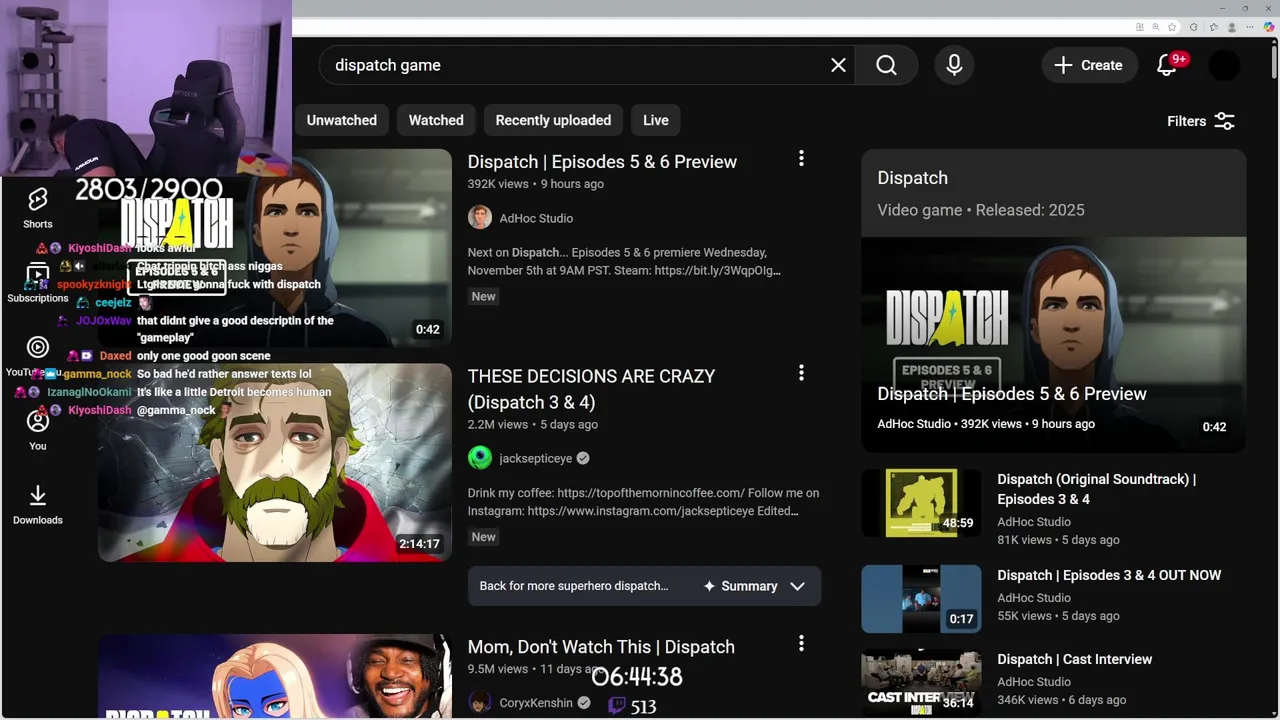The image size is (1280, 720).
Task: Click the CoryxKenshin channel avatar
Action: (x=480, y=703)
